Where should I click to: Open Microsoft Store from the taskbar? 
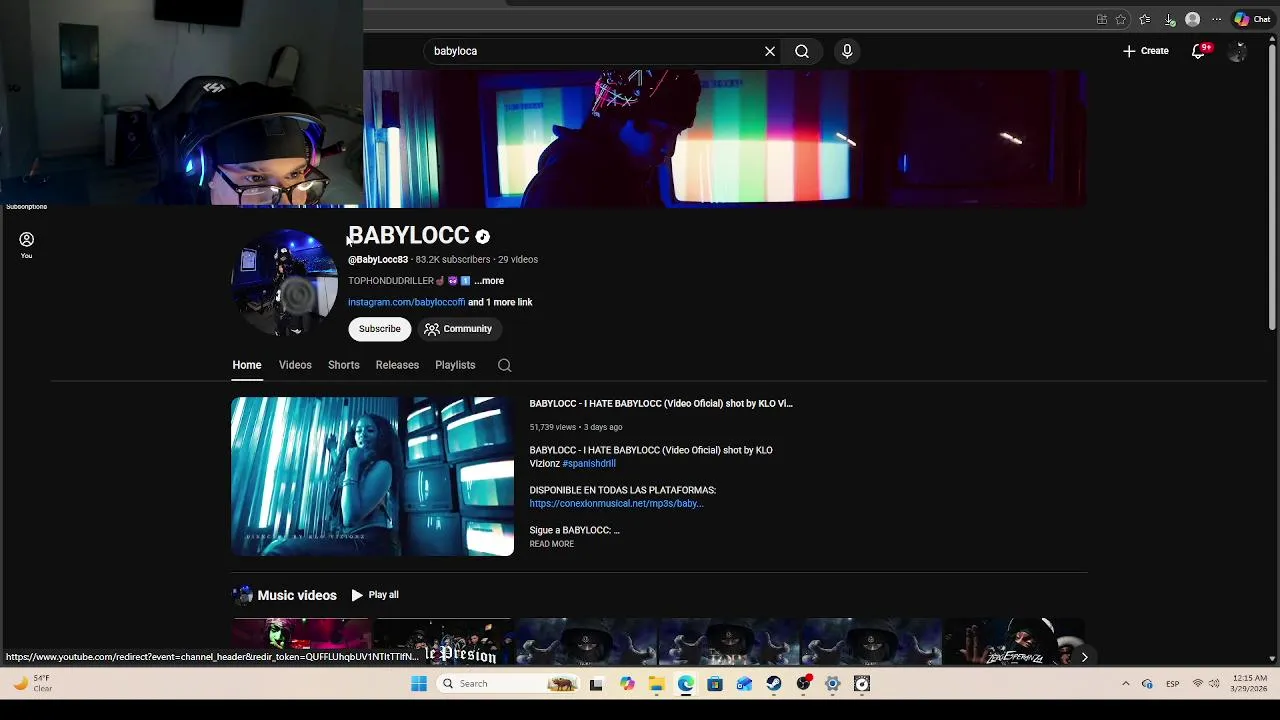(x=715, y=684)
